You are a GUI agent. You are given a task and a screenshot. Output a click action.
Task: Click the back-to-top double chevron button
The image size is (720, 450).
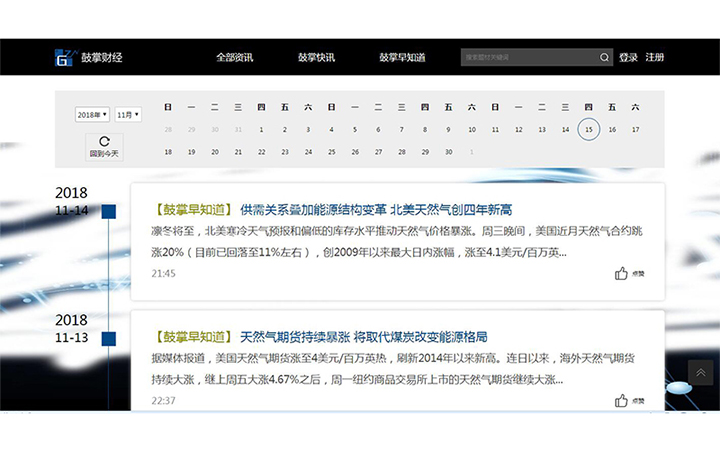[700, 372]
